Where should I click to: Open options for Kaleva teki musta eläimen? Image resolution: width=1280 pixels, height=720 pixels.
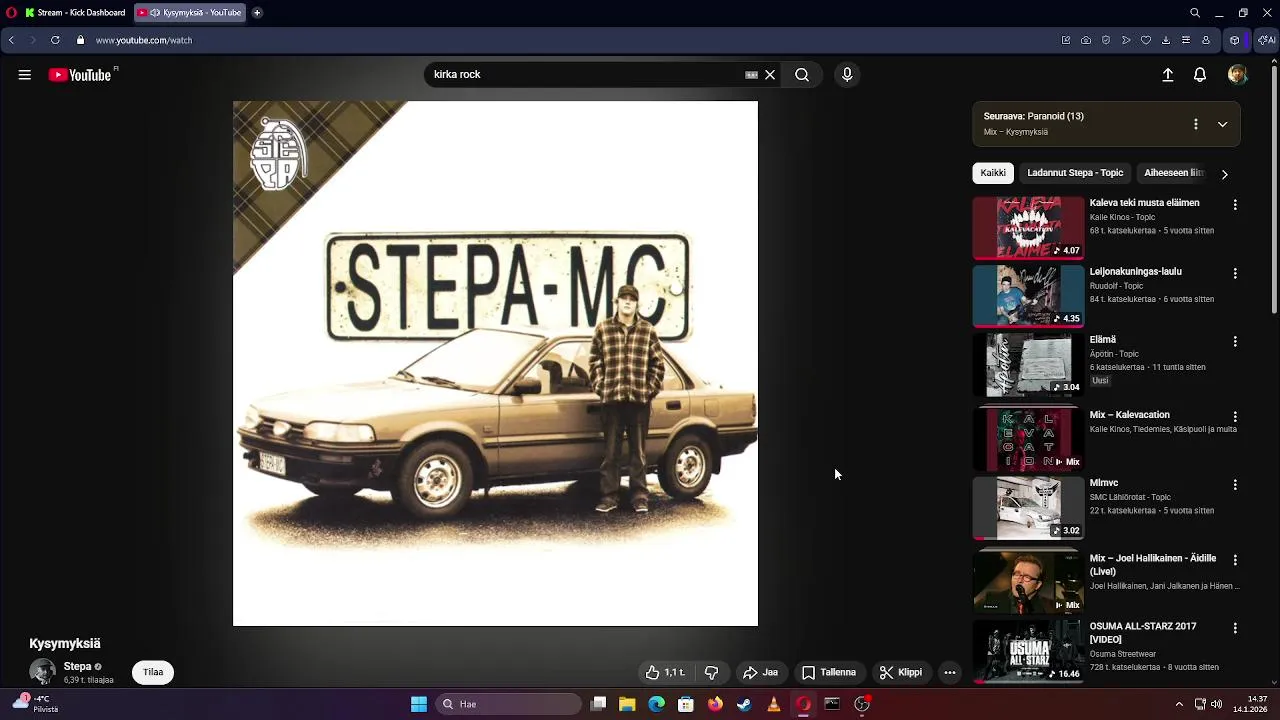click(1235, 205)
